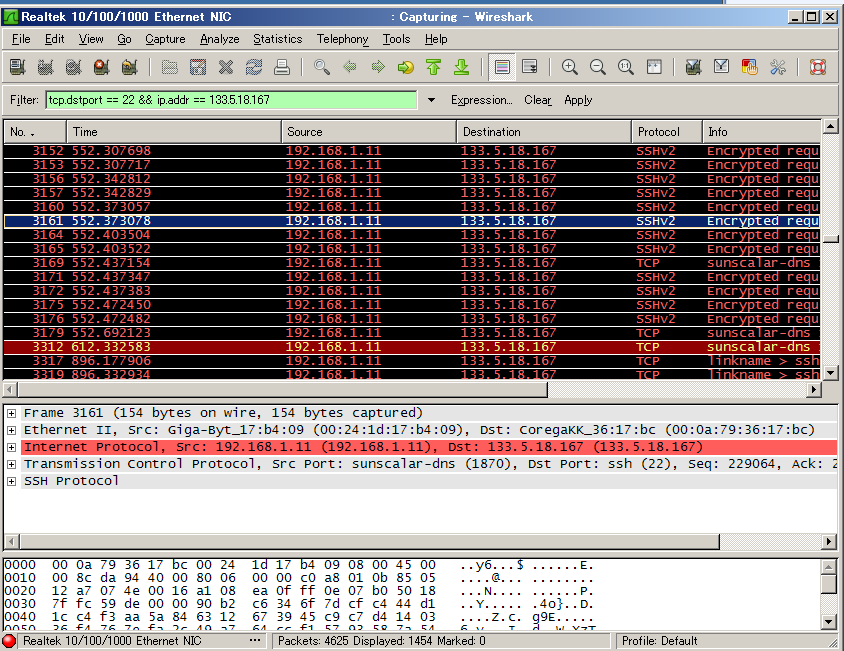The image size is (844, 651).
Task: Open the Telephony menu
Action: [x=342, y=39]
